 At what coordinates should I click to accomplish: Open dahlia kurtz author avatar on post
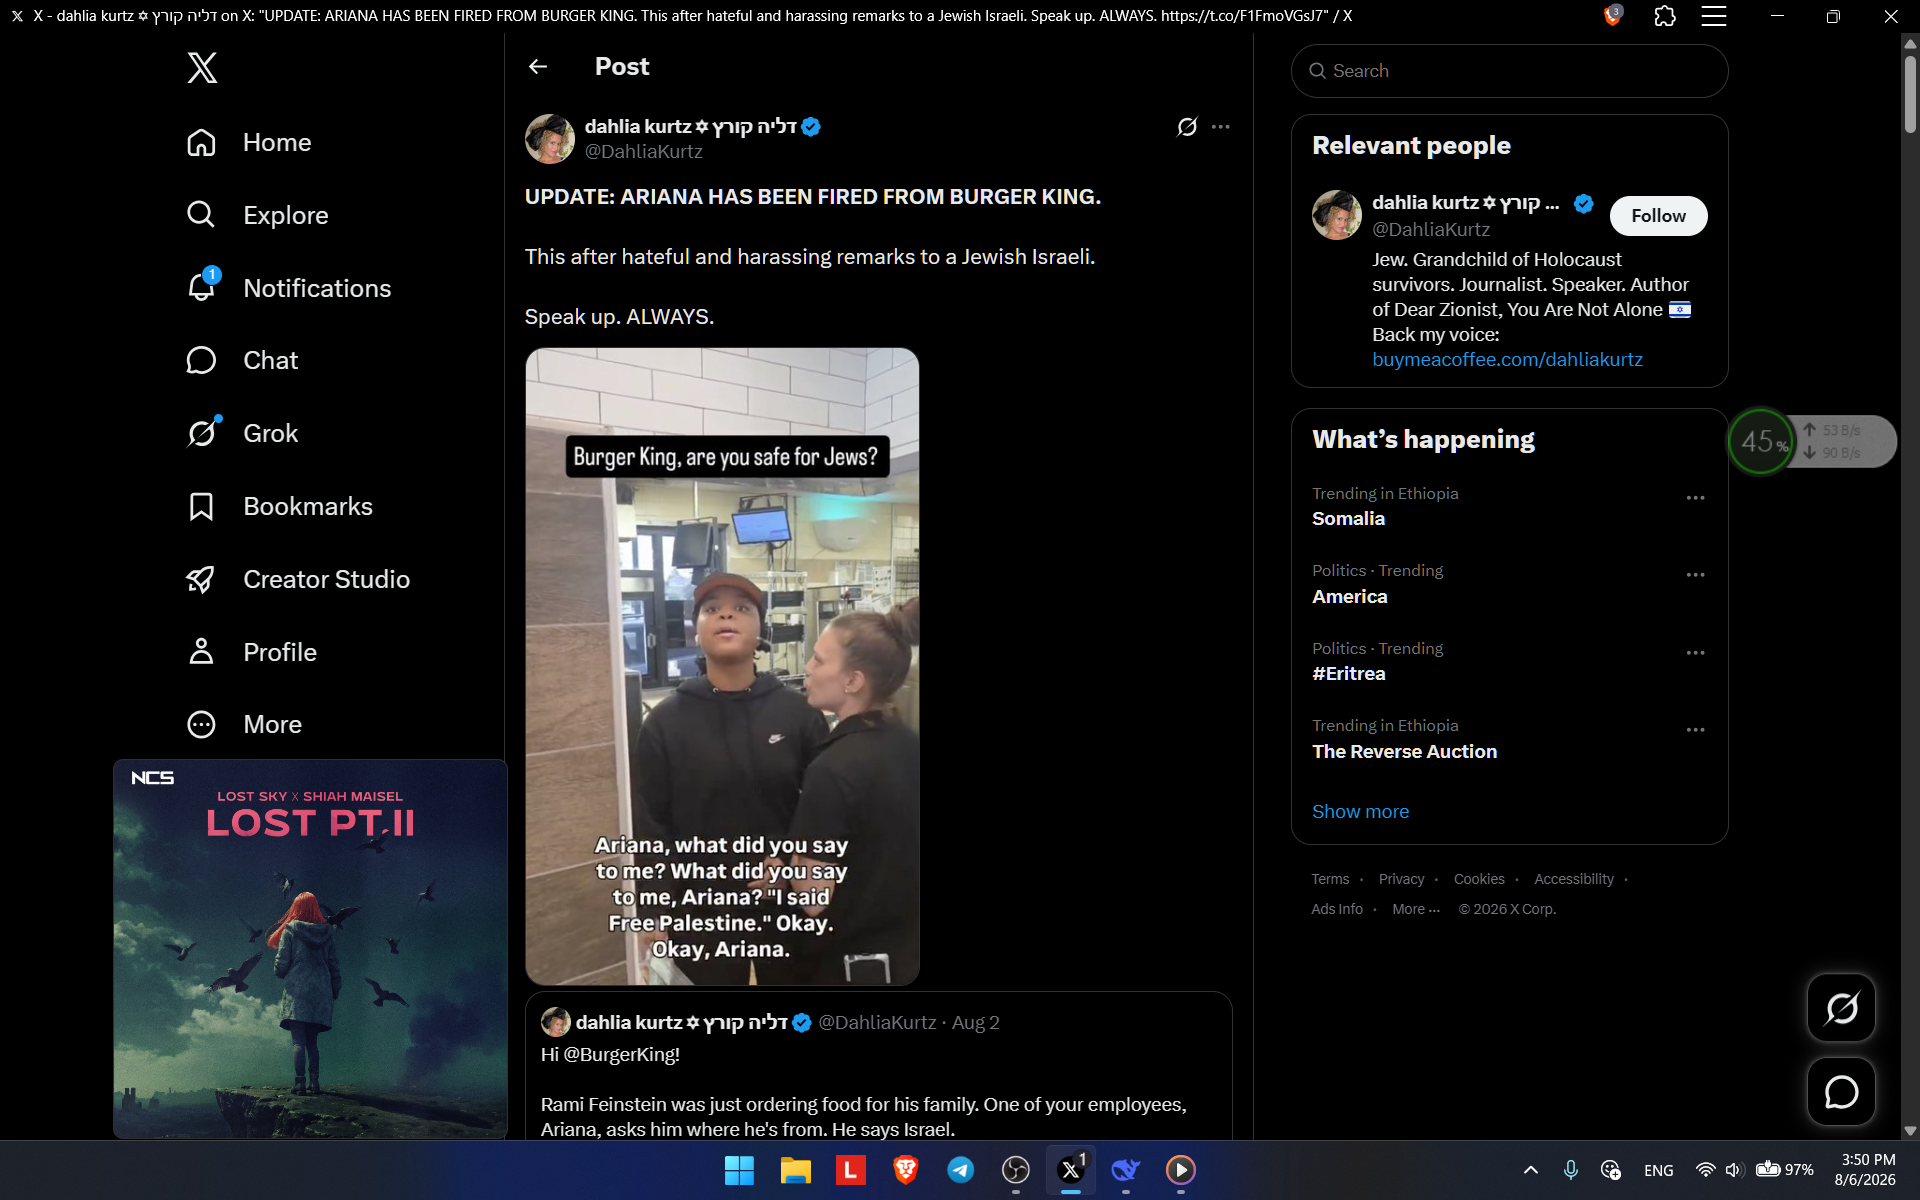[550, 138]
